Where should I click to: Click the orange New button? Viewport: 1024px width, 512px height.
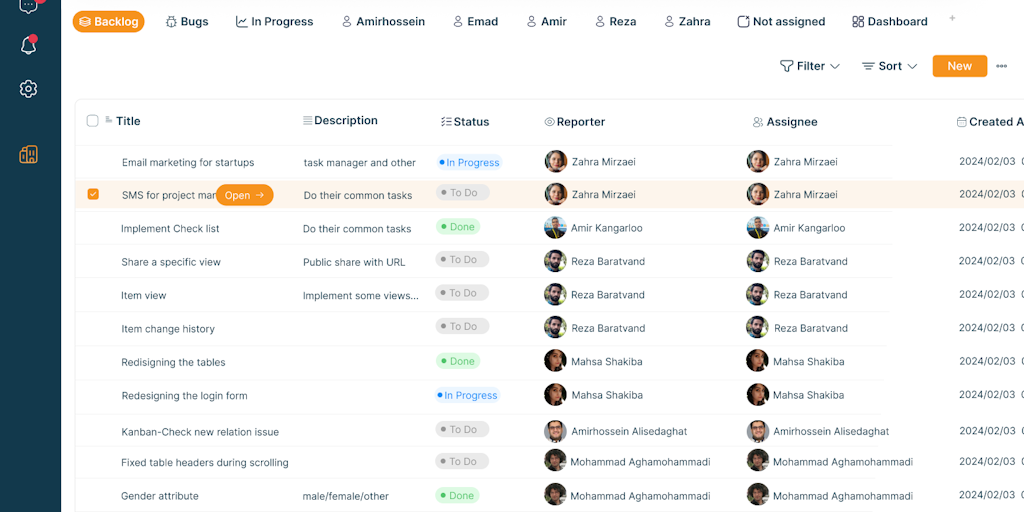coord(959,66)
